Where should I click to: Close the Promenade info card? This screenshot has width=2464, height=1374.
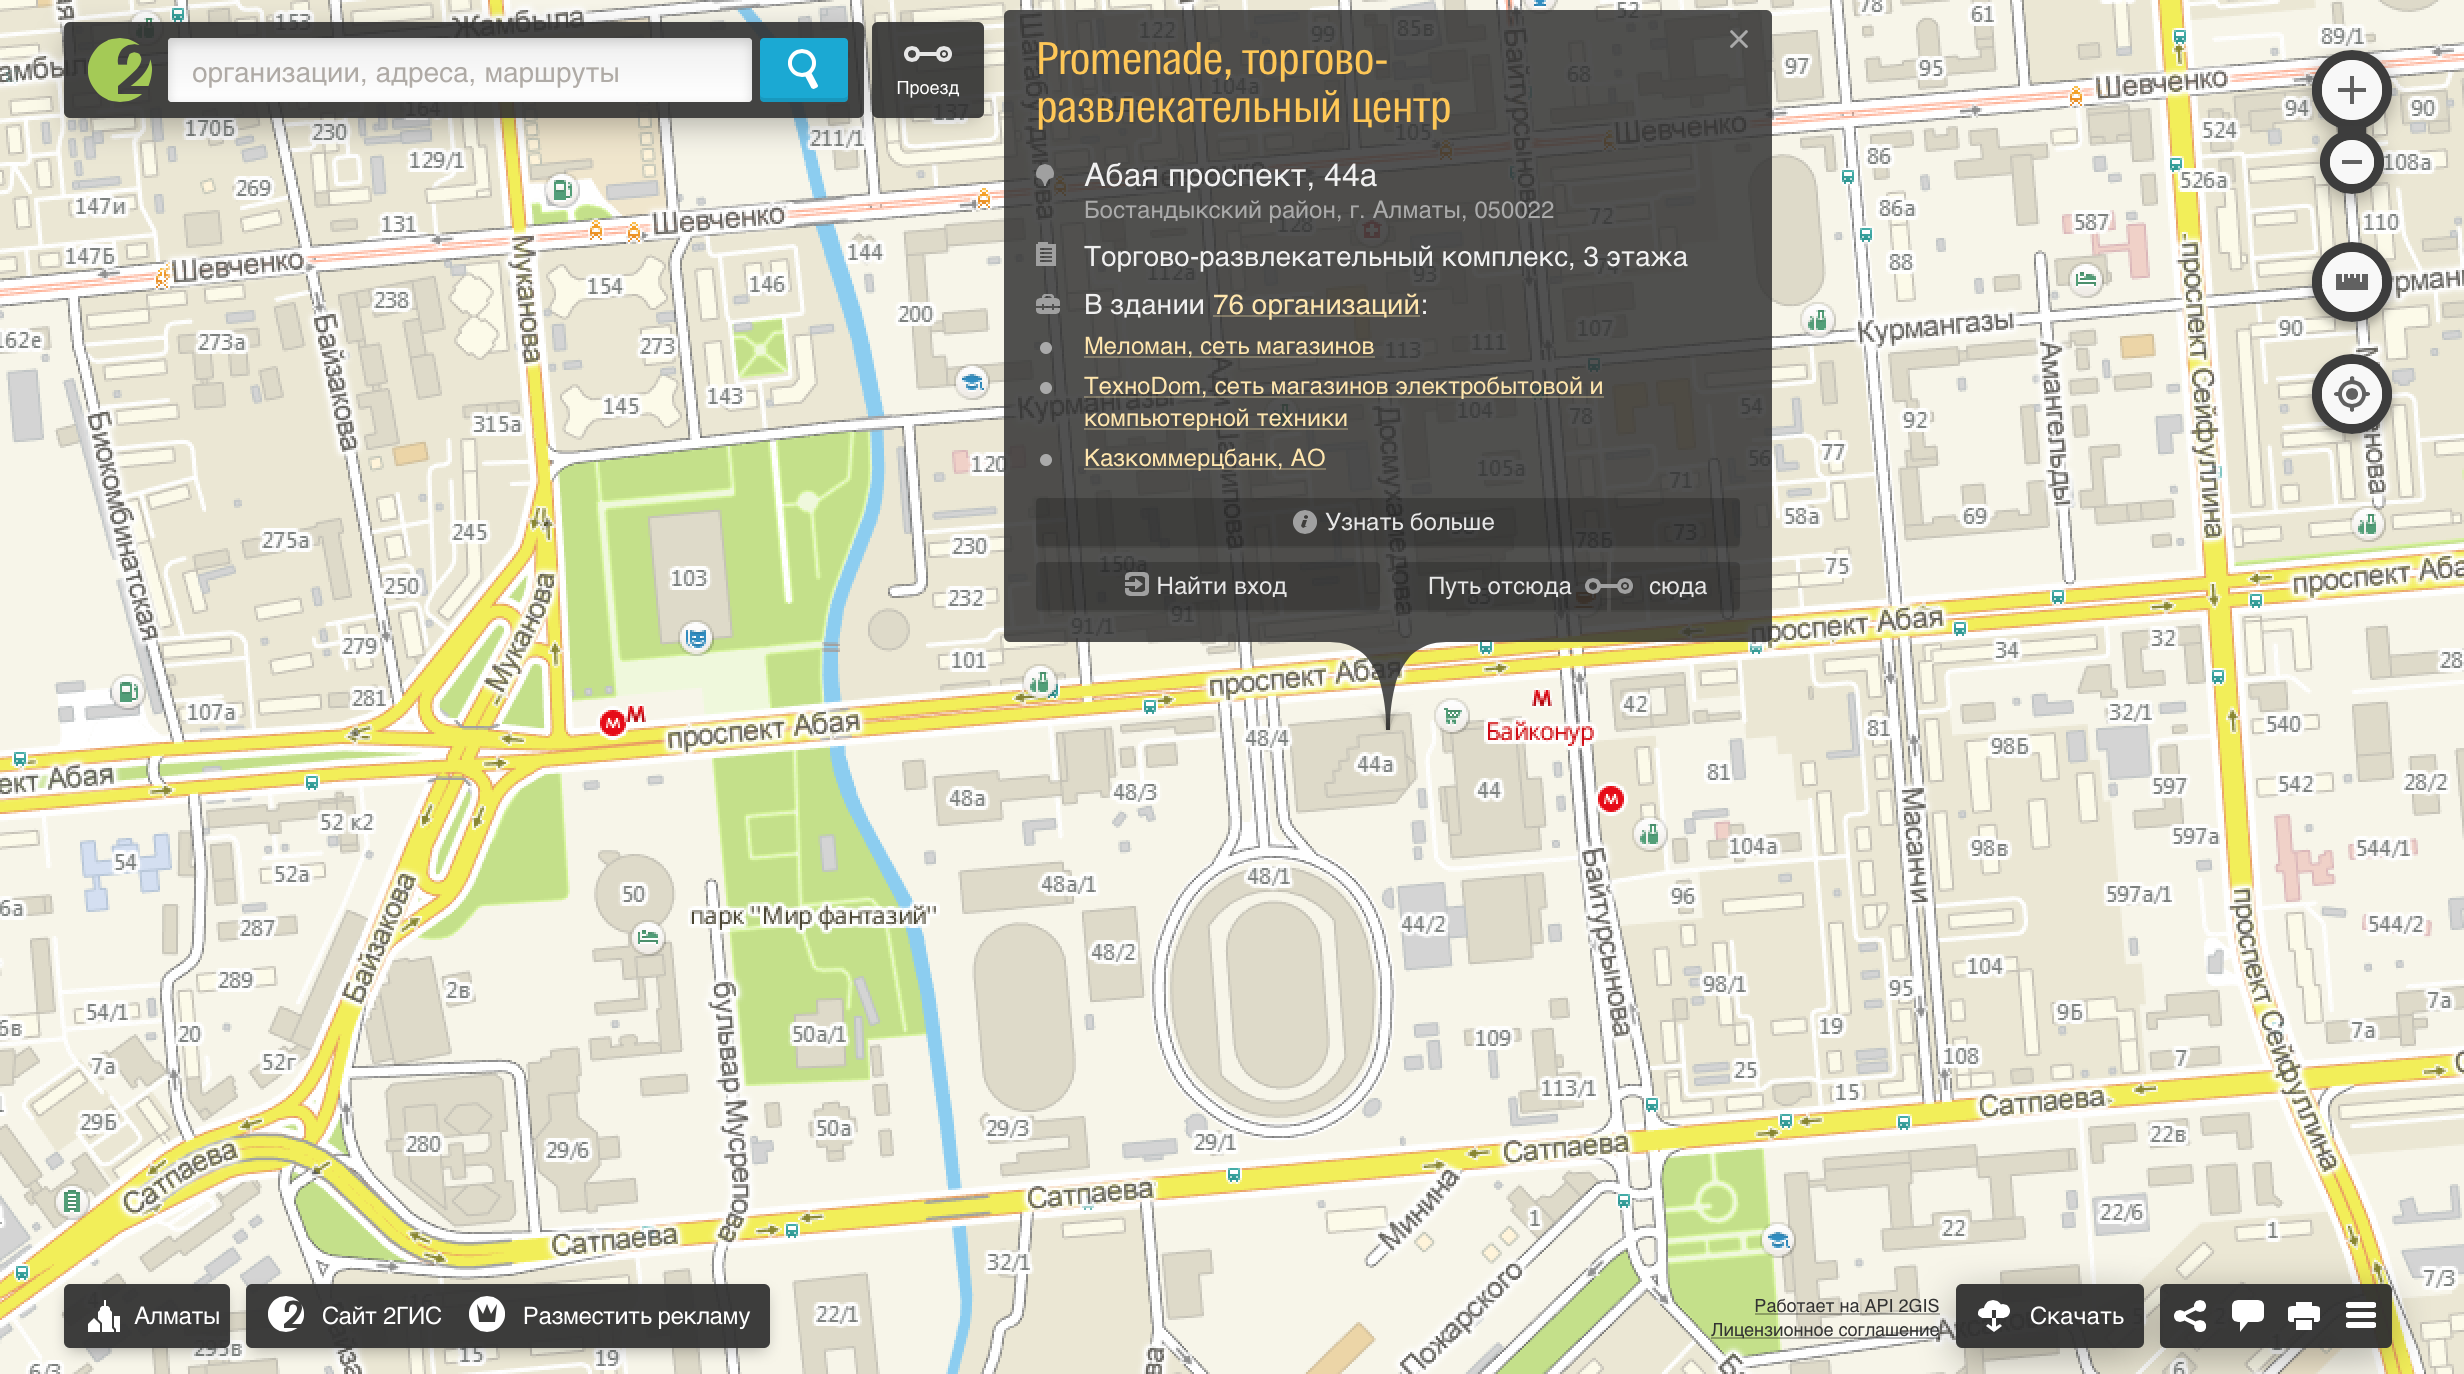[1739, 39]
